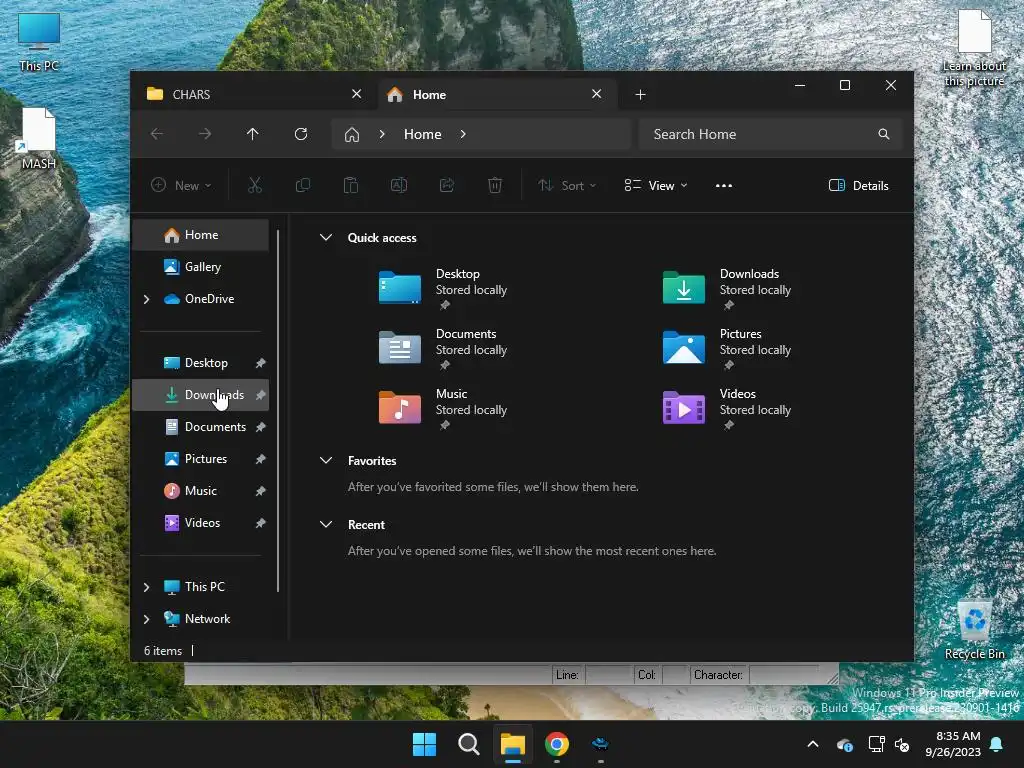Select the Recycle Bin desktop icon
The width and height of the screenshot is (1024, 768).
click(x=974, y=630)
